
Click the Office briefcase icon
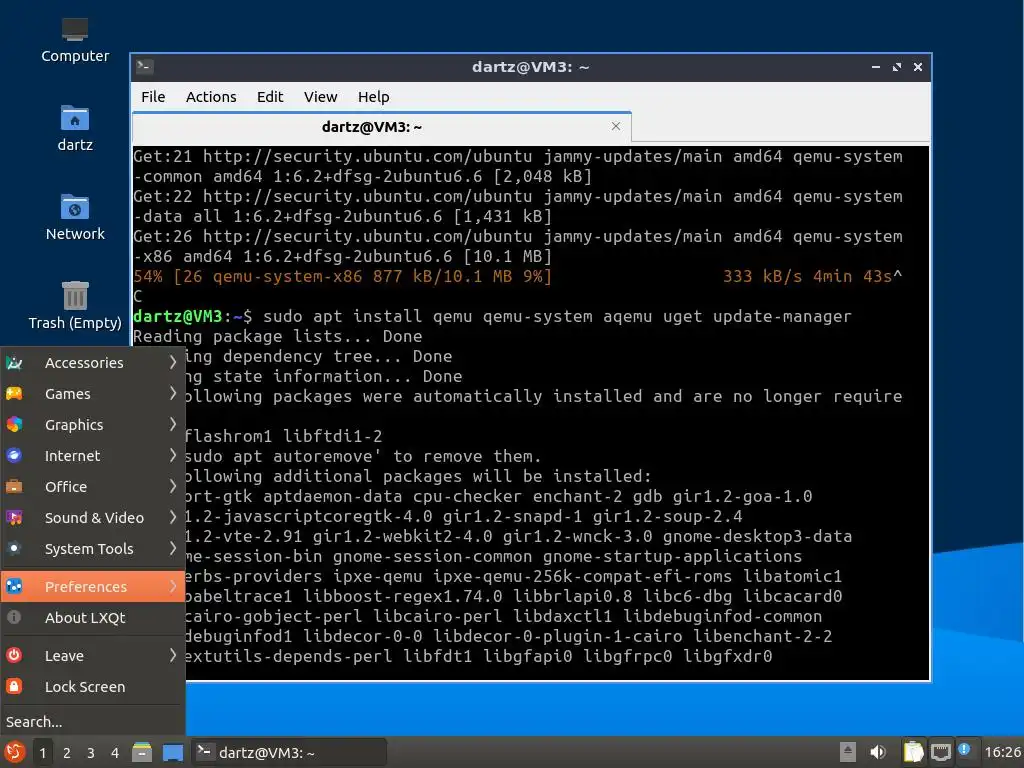[x=14, y=487]
